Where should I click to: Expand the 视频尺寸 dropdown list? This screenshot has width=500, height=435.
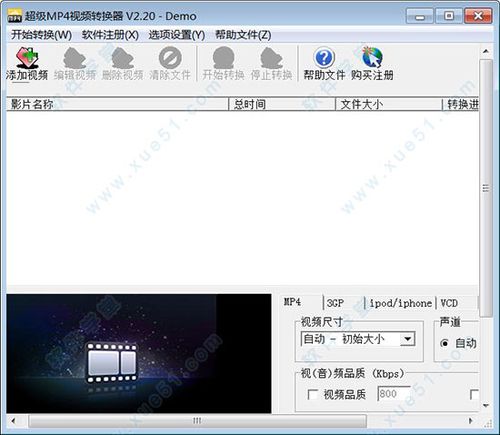pyautogui.click(x=407, y=339)
